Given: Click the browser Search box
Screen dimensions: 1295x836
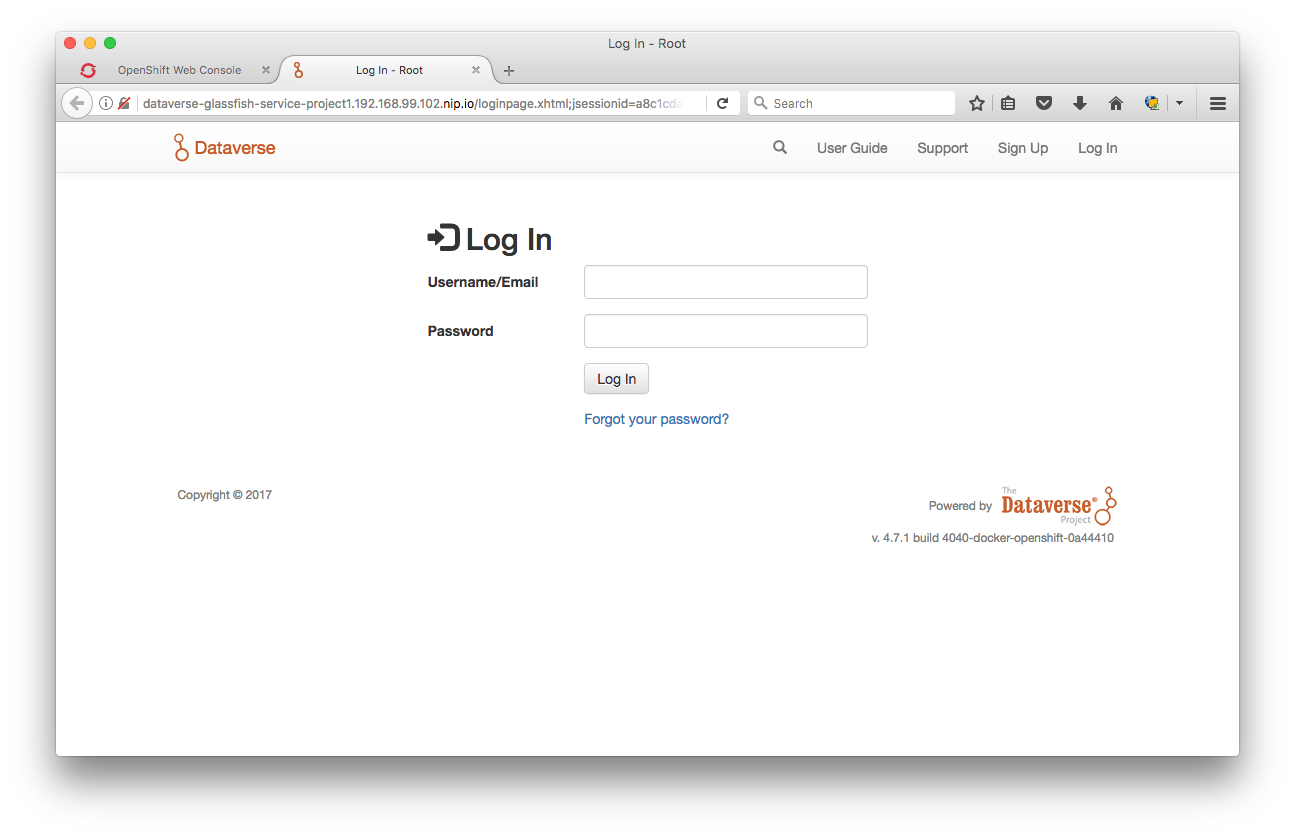Looking at the screenshot, I should [x=852, y=103].
